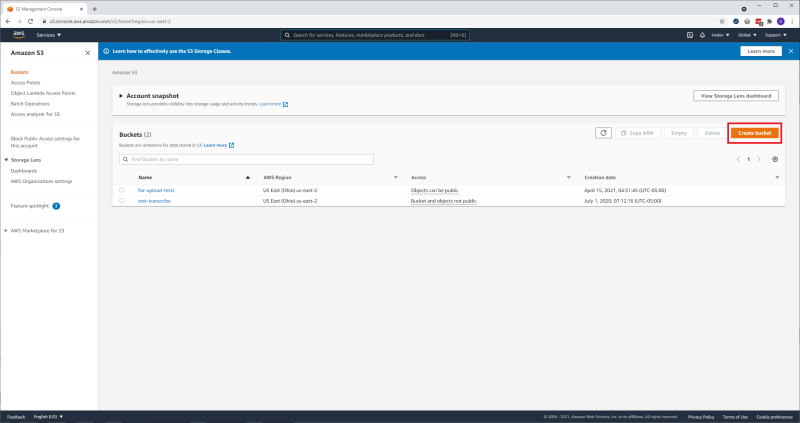Click the AWS logo home icon
Viewport: 800px width, 423px height.
pos(19,35)
